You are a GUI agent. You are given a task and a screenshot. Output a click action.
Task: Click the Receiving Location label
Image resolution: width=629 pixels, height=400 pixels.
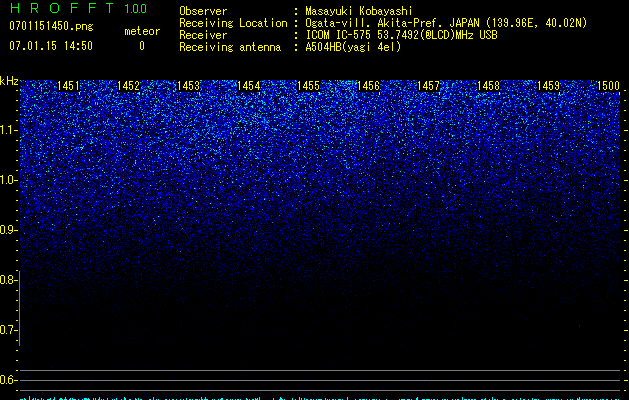(233, 23)
